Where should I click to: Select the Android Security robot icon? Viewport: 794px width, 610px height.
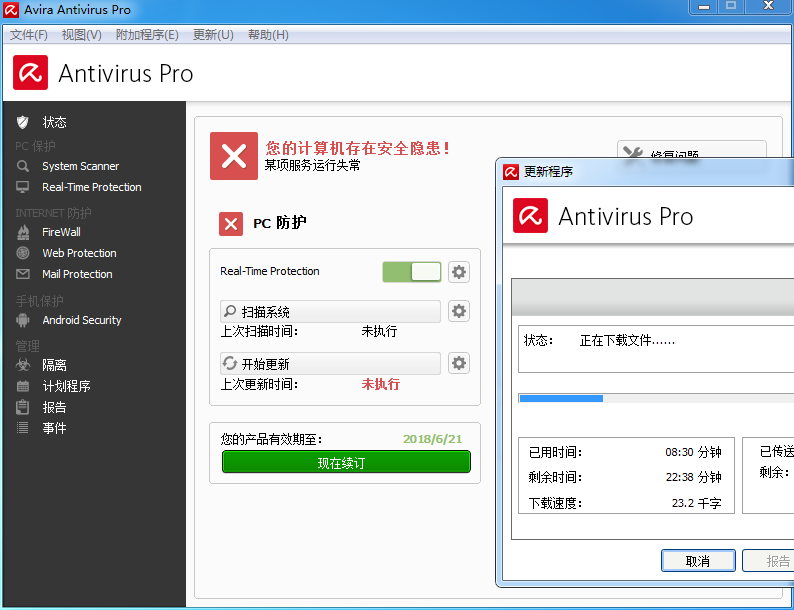(x=23, y=320)
